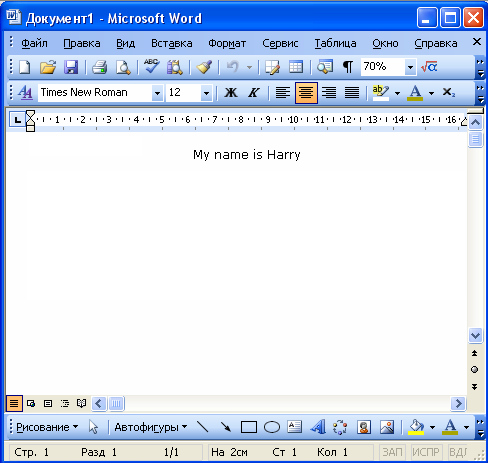
Task: Enable justified text alignment
Action: click(352, 93)
